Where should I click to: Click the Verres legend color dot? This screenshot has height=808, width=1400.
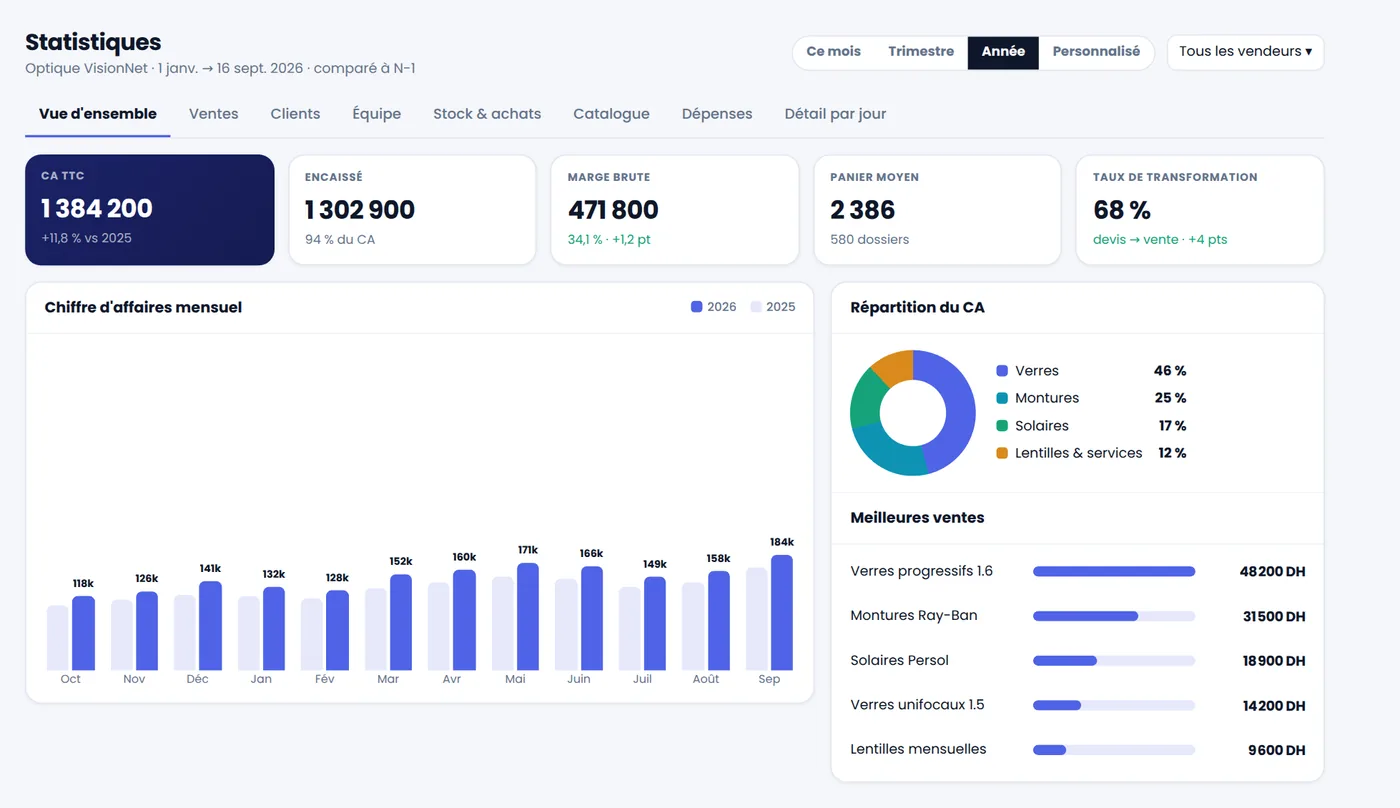click(1002, 371)
